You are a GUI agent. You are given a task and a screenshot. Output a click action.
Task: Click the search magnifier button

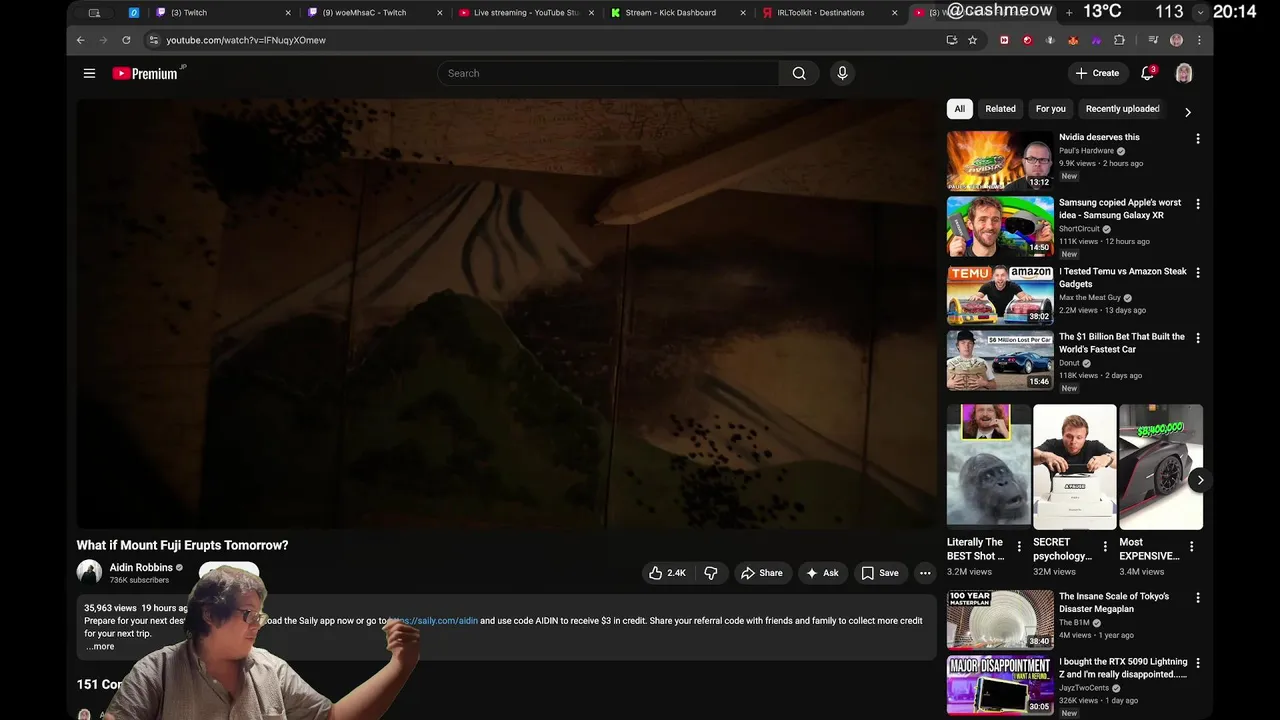click(x=799, y=73)
